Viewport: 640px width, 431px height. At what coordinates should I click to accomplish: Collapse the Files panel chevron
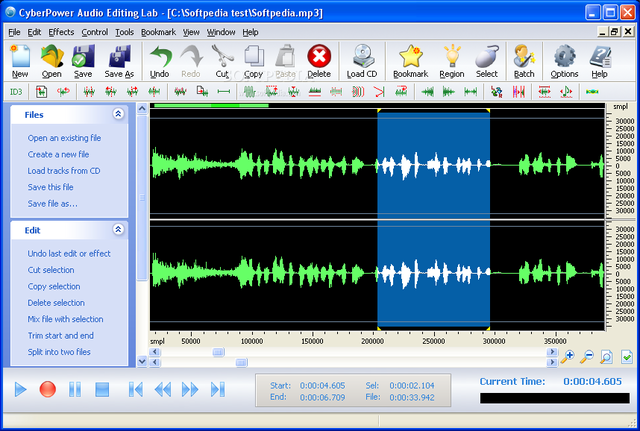[118, 114]
